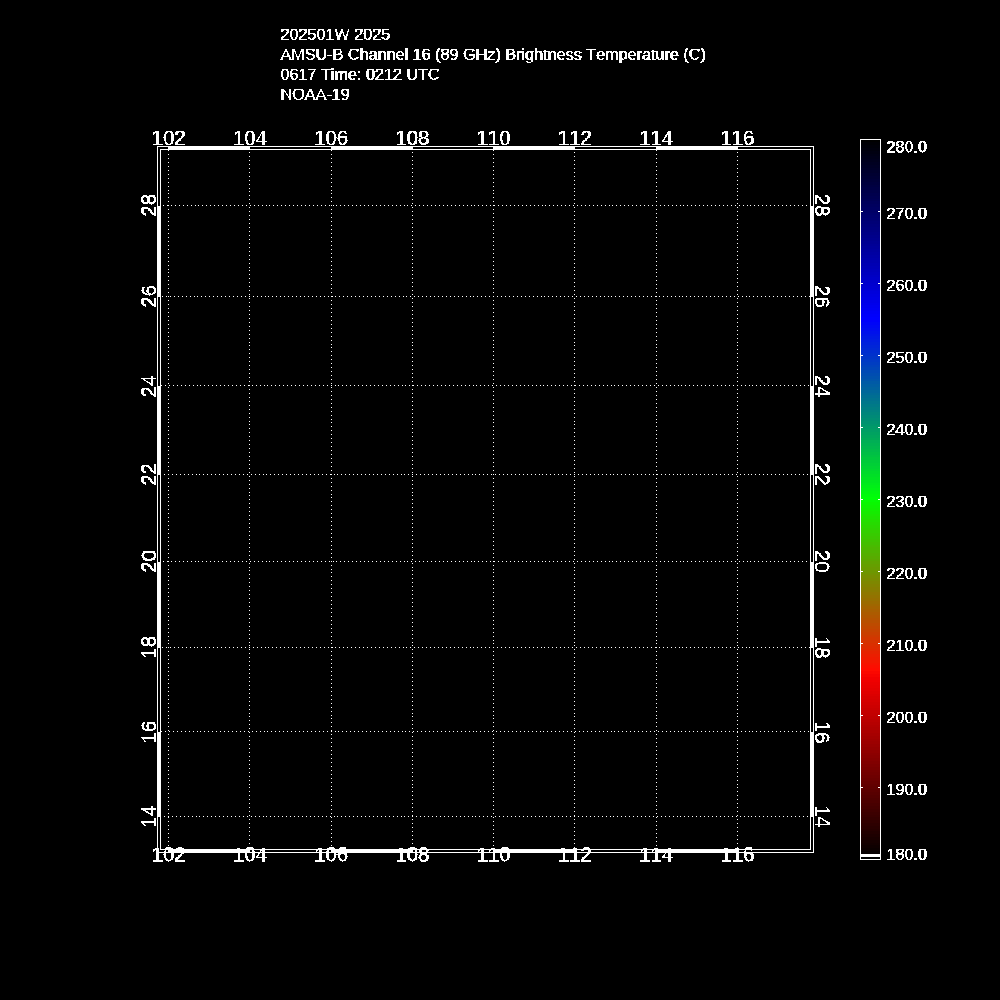Screen dimensions: 1000x1000
Task: Click the 110 longitude label on top axis
Action: 493,138
